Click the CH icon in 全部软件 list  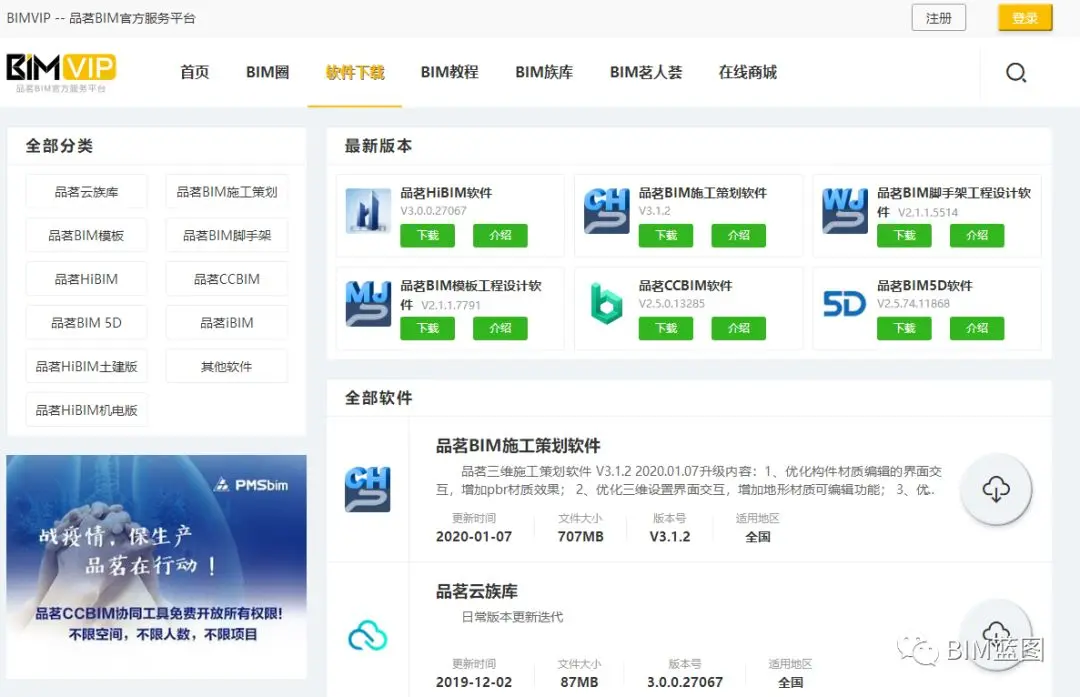[x=368, y=489]
